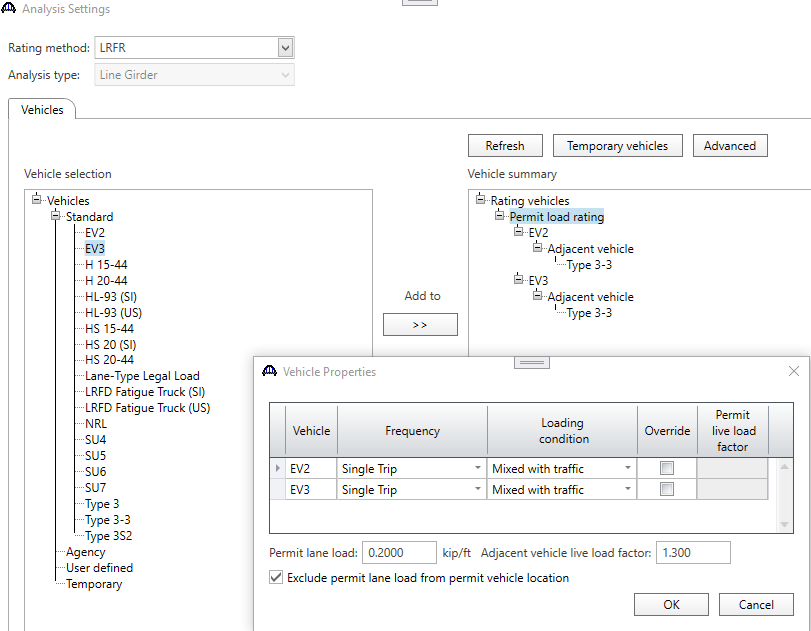Select H 15-44 vehicle
Viewport: 811px width, 631px height.
[x=106, y=265]
